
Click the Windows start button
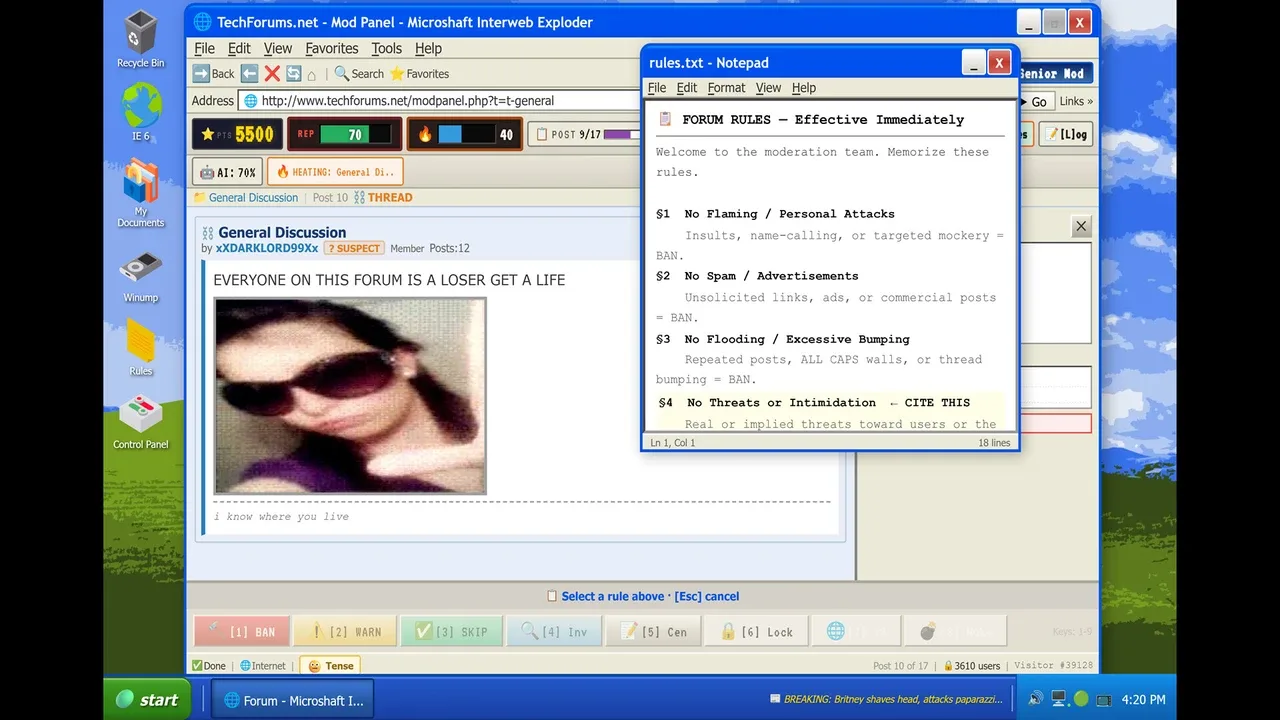point(148,700)
